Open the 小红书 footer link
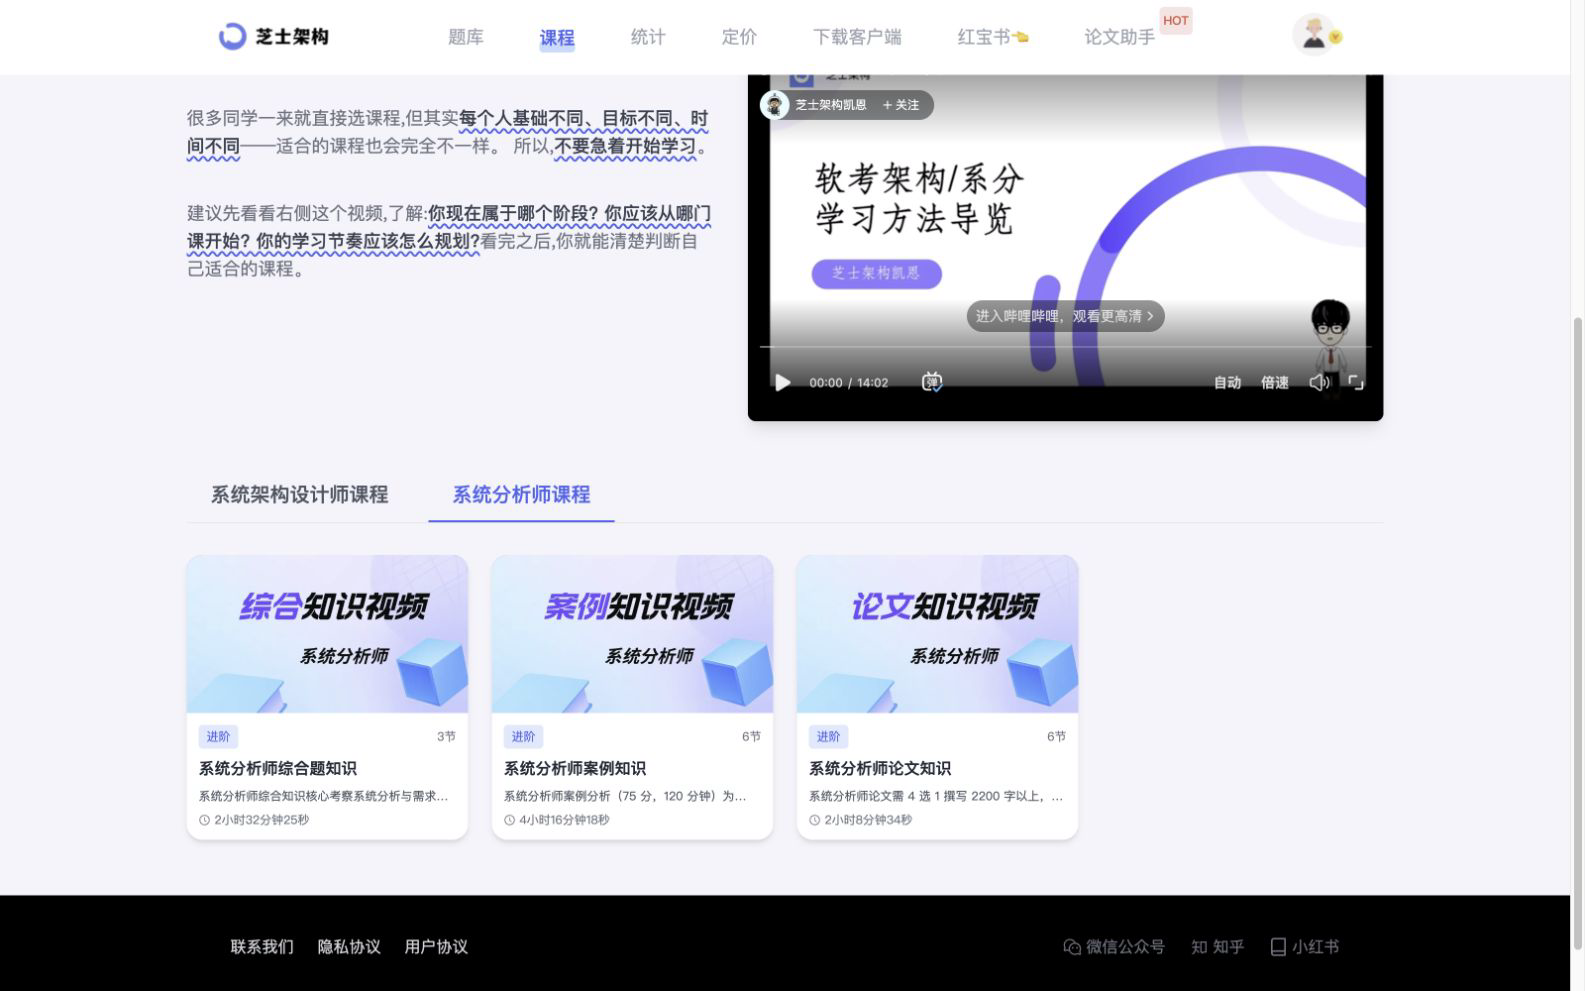The height and width of the screenshot is (991, 1585). [1304, 947]
